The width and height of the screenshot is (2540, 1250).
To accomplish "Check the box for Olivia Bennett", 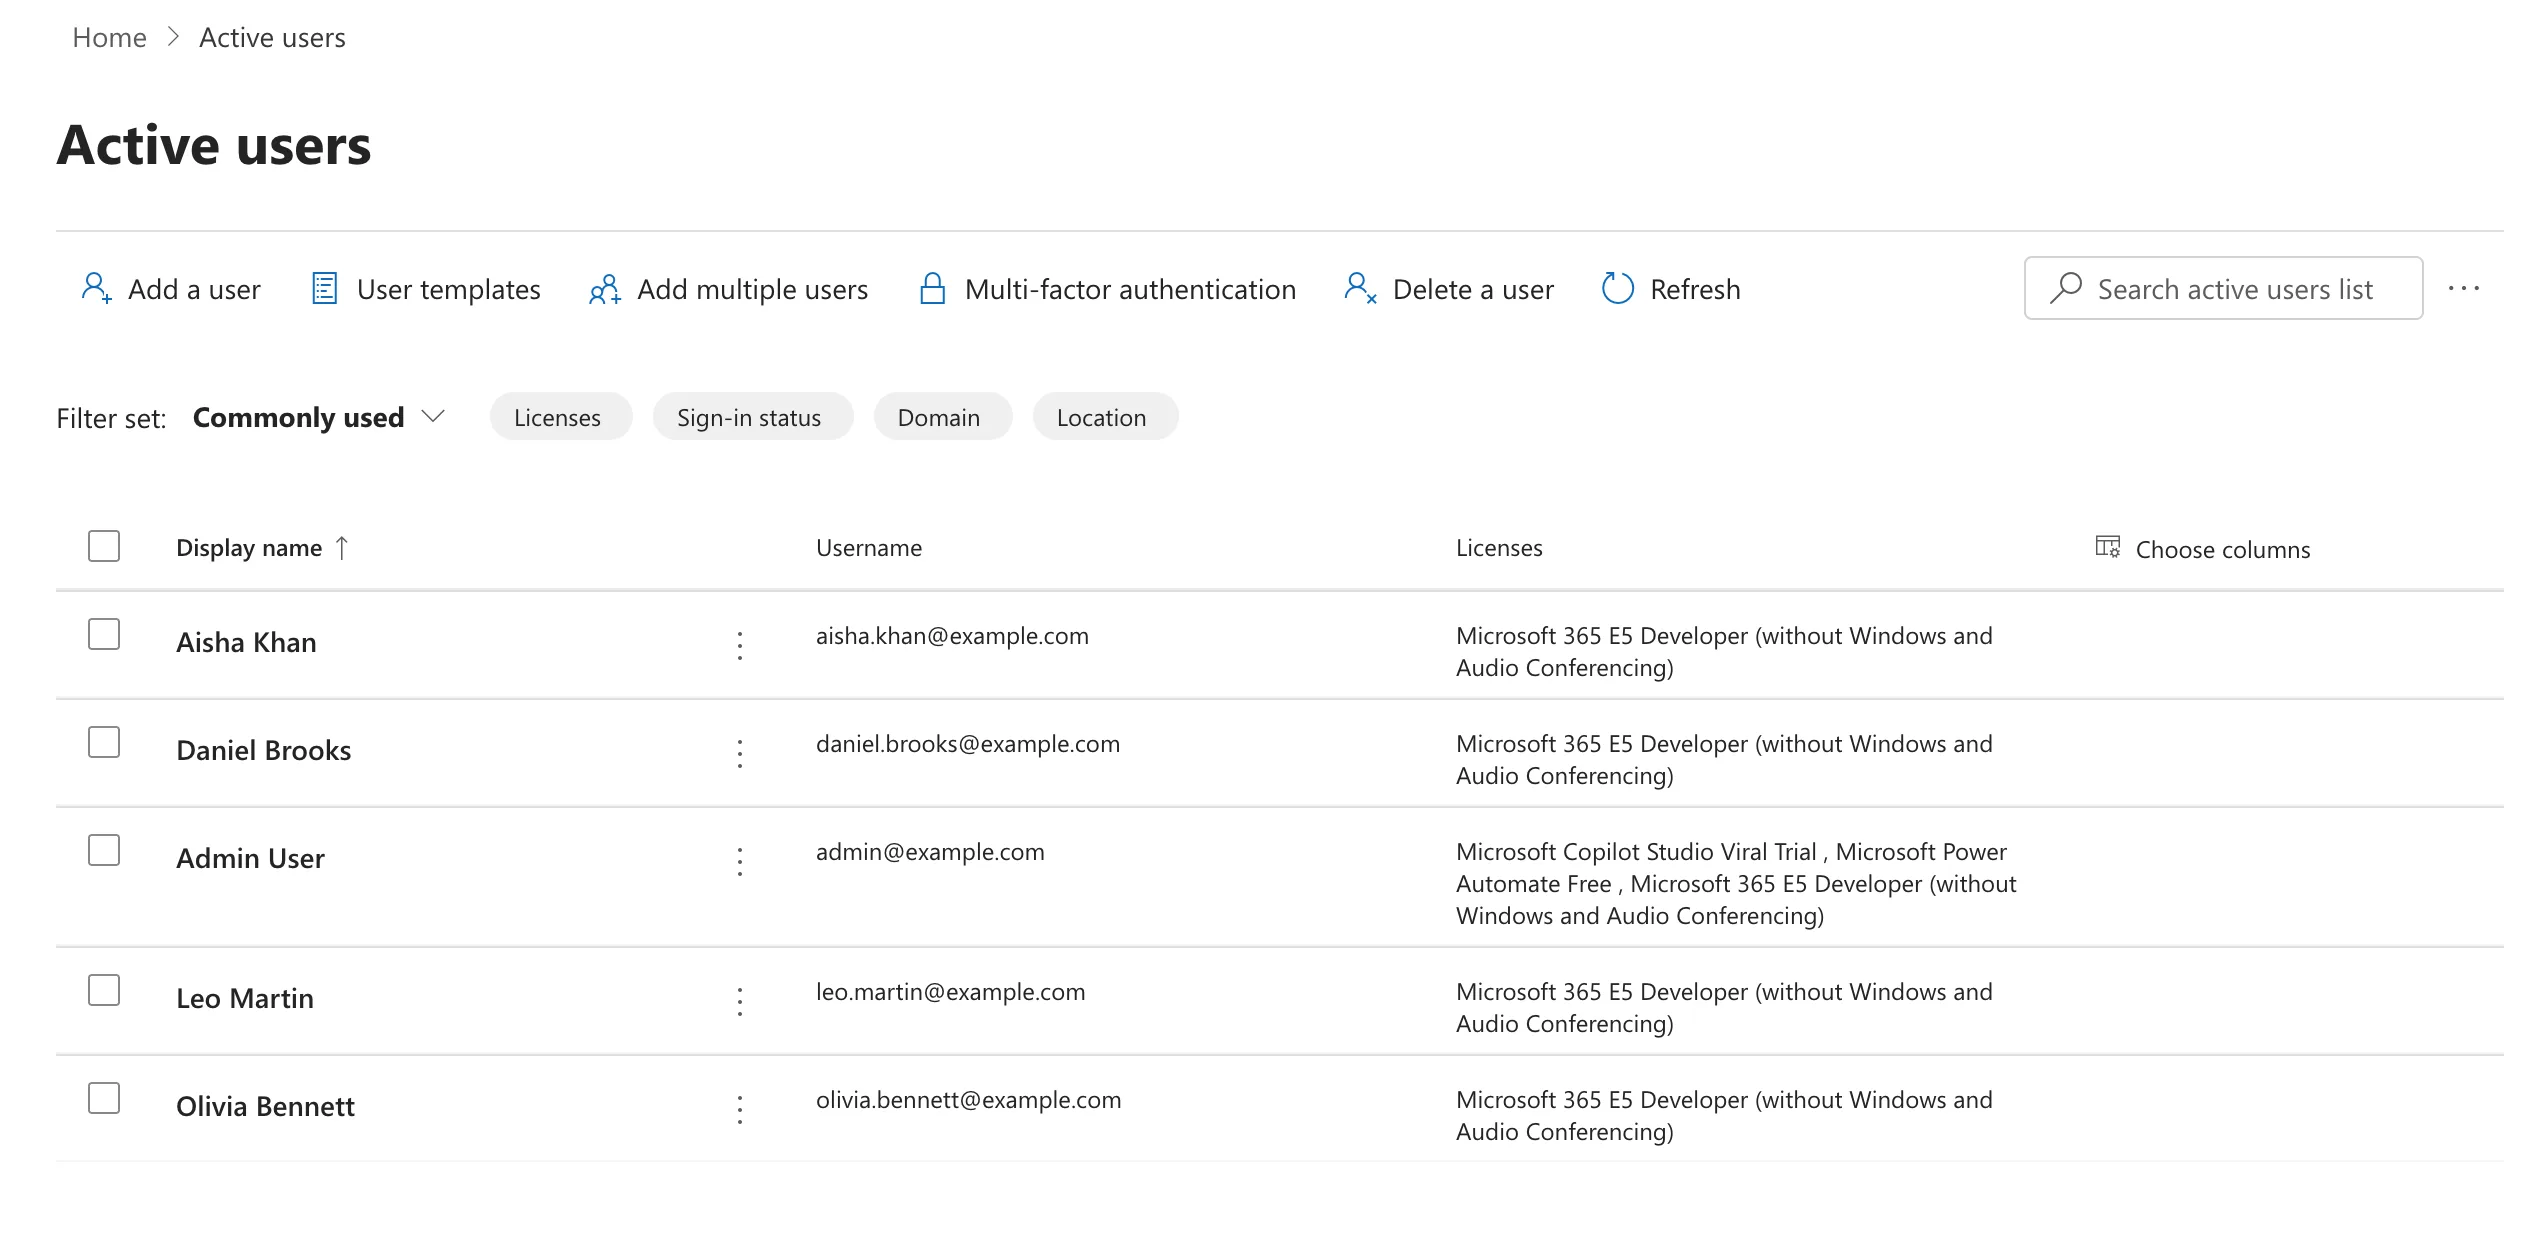I will pos(104,1098).
